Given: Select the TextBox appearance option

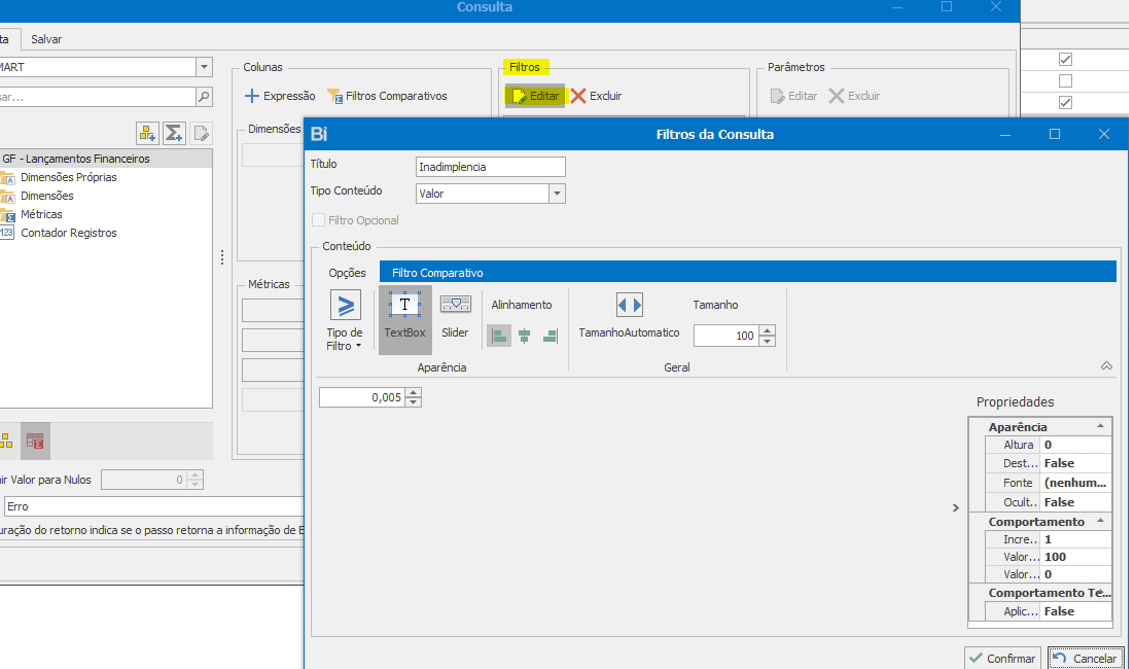Looking at the screenshot, I should pyautogui.click(x=405, y=320).
